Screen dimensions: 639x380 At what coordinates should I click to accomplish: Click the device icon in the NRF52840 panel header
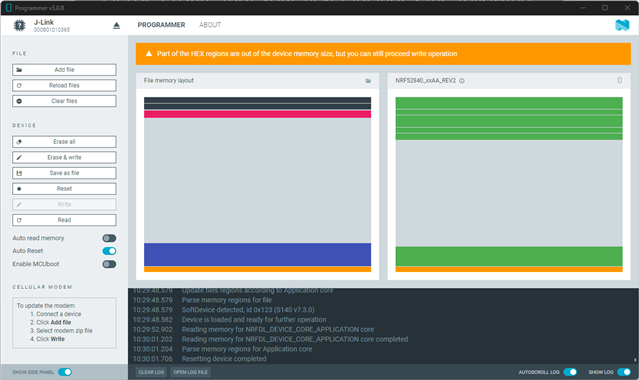[x=619, y=80]
